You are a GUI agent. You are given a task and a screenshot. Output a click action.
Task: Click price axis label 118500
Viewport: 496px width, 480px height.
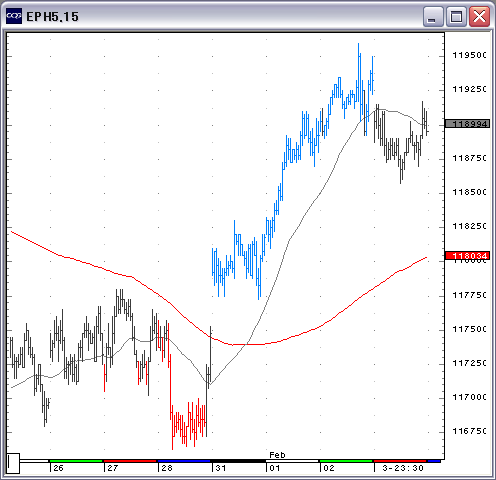[469, 192]
